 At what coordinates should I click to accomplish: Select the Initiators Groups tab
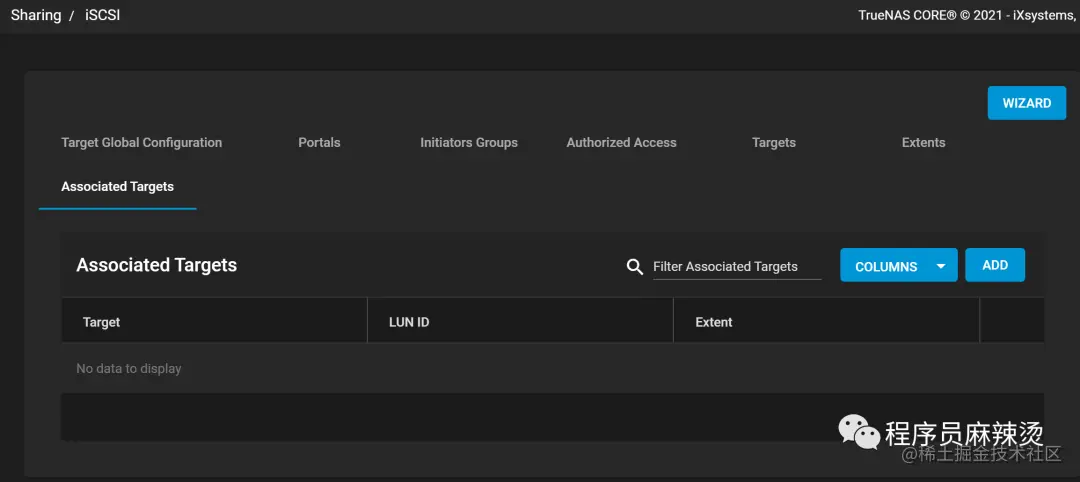click(x=469, y=143)
